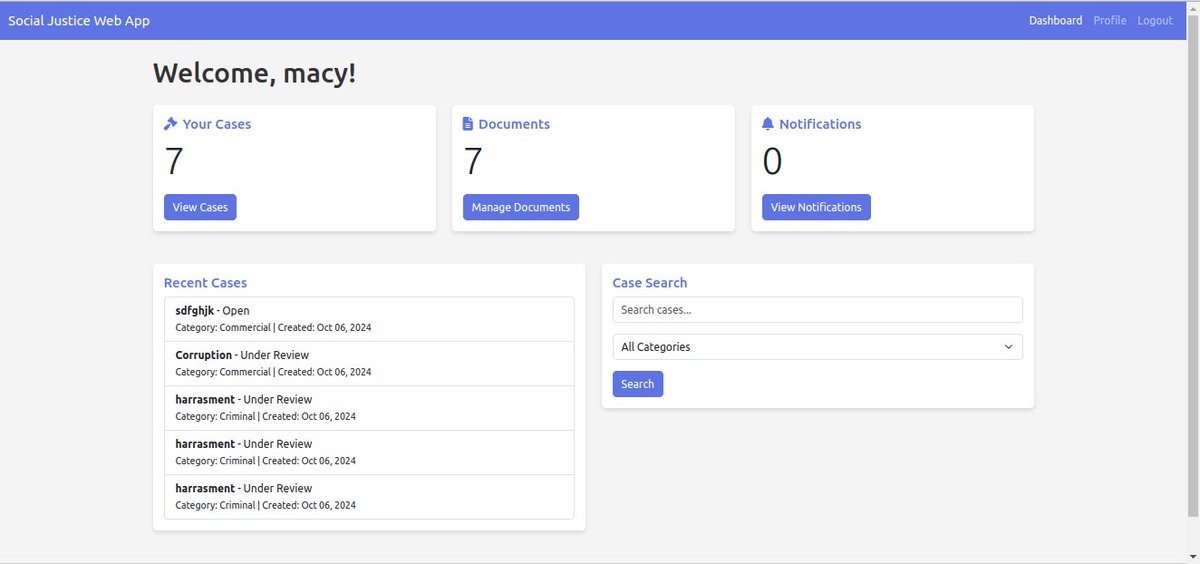Run the case Search button
Screen dimensions: 1200x564
[637, 384]
